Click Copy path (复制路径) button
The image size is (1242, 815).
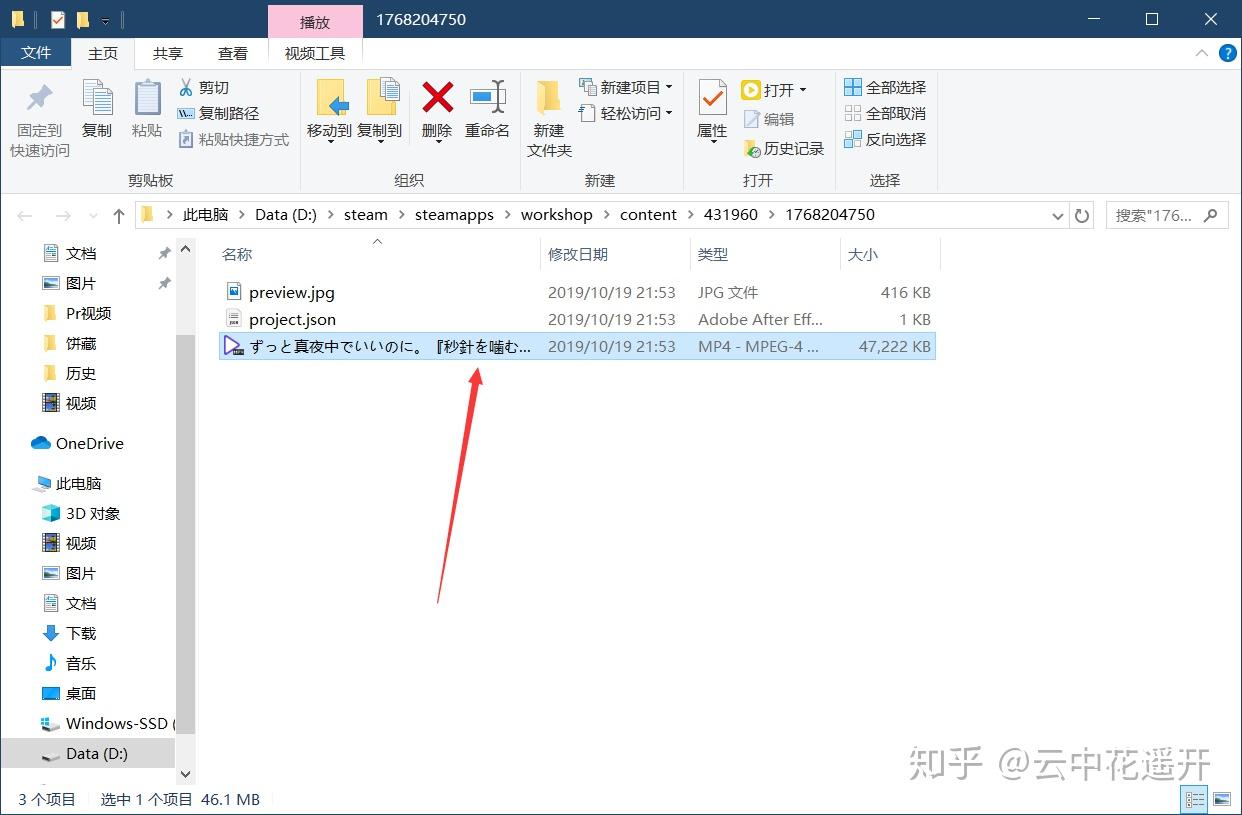click(218, 113)
